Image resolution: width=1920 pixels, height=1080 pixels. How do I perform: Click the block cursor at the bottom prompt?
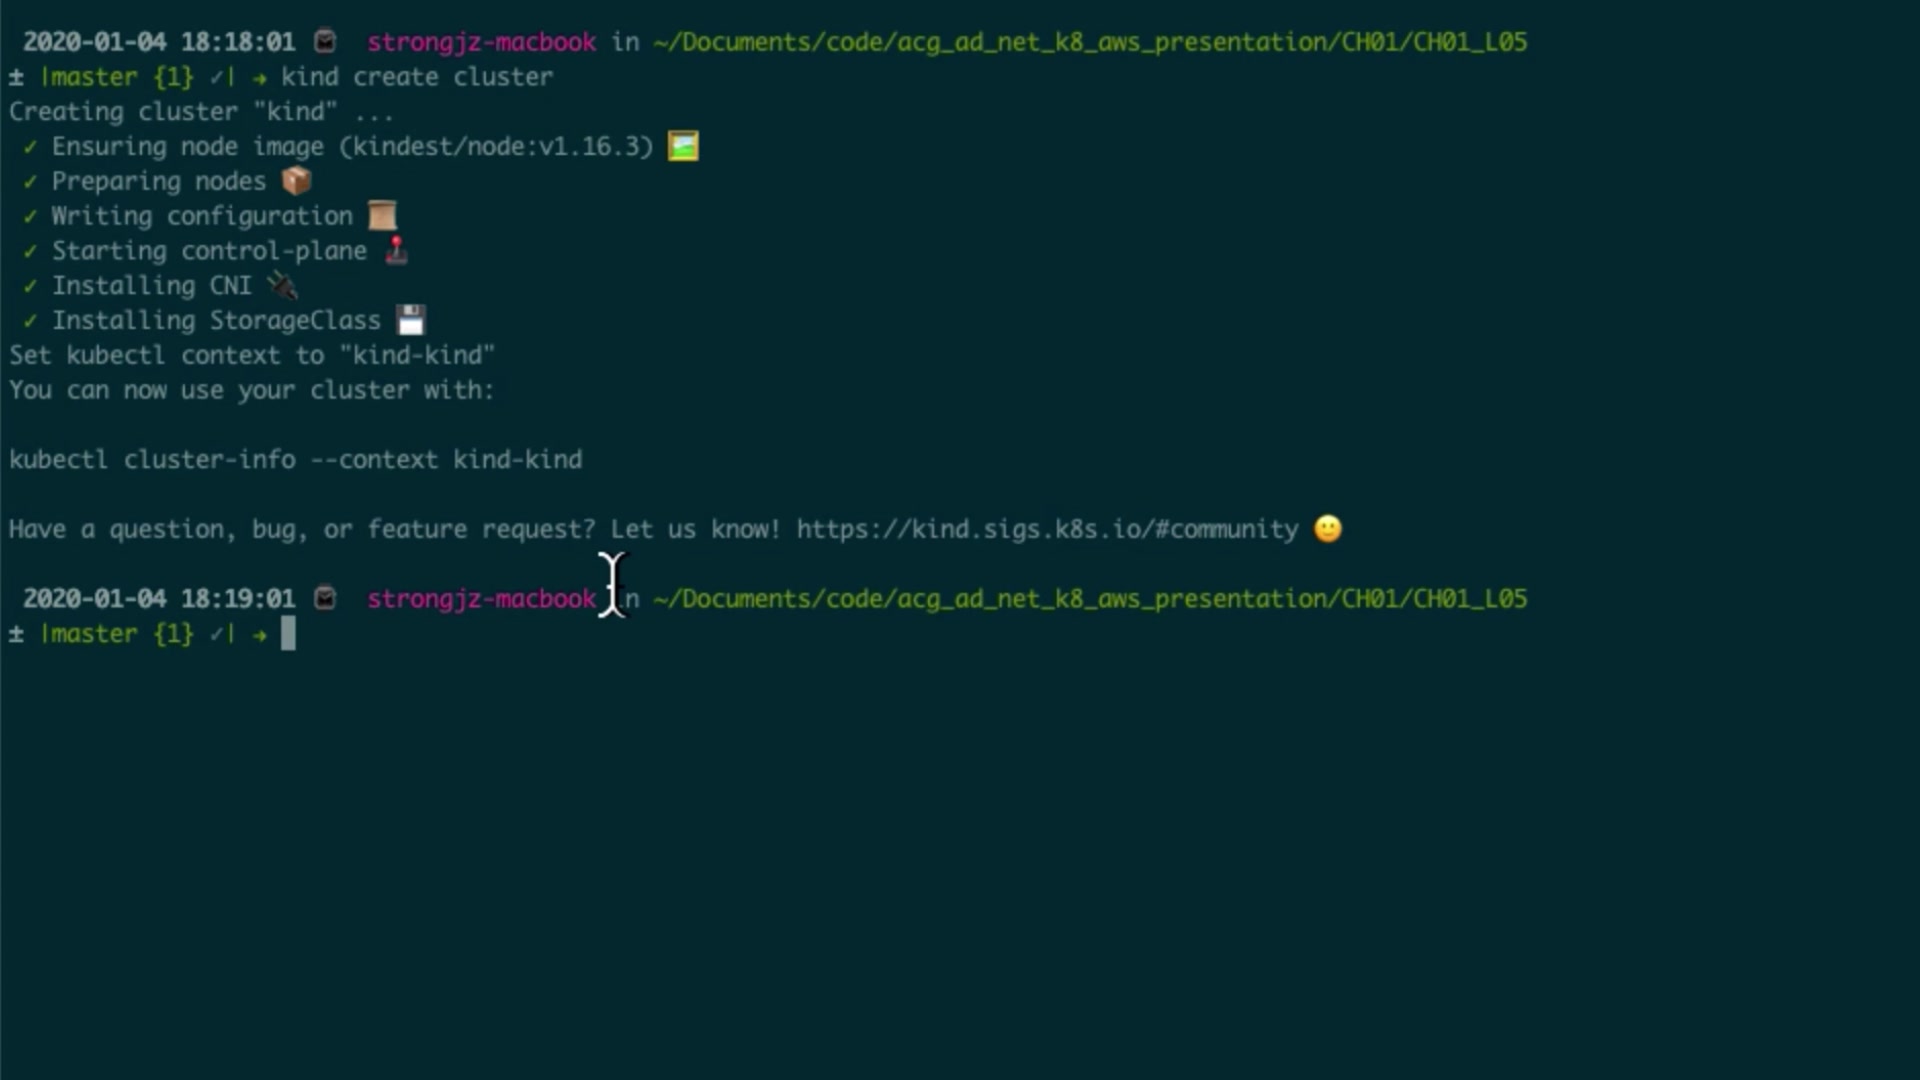[288, 634]
